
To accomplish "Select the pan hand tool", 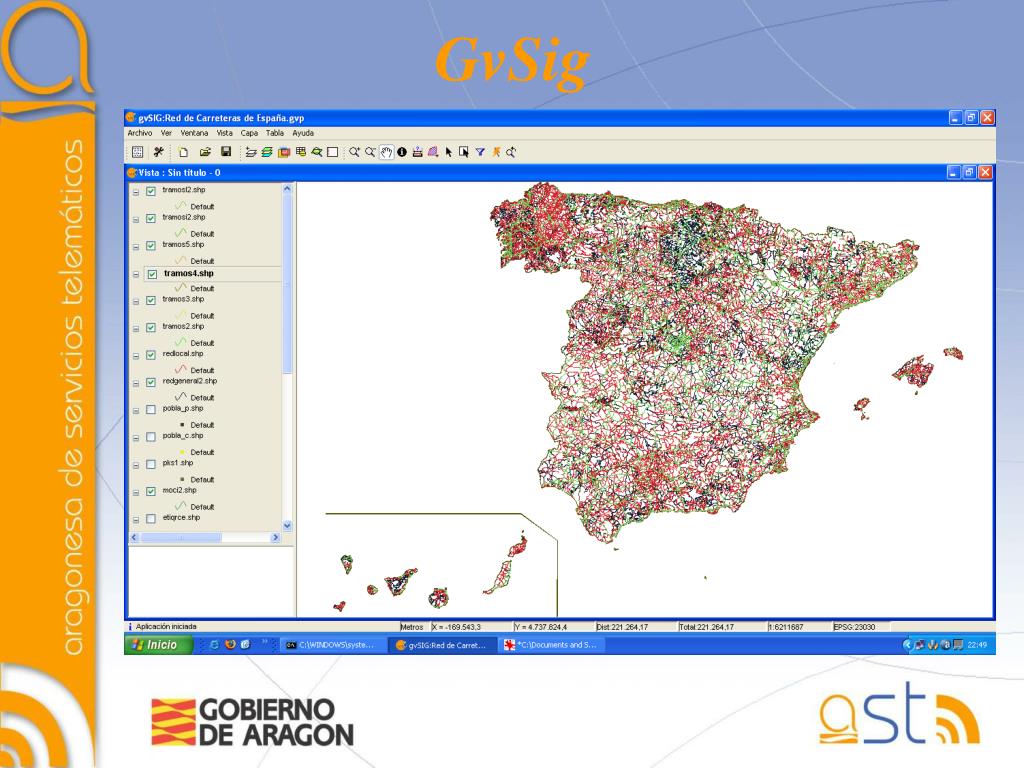I will point(387,152).
